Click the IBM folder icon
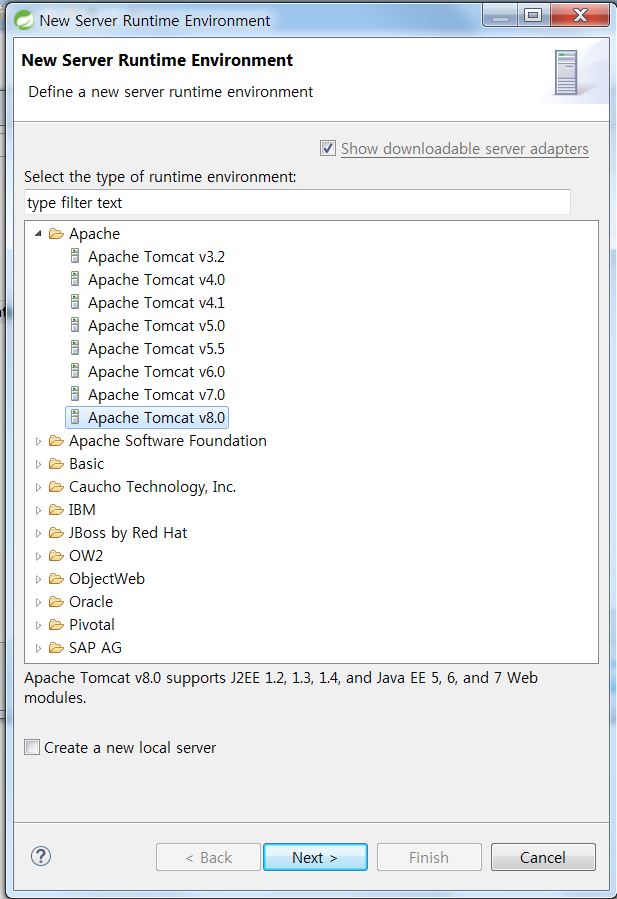617x899 pixels. click(56, 510)
